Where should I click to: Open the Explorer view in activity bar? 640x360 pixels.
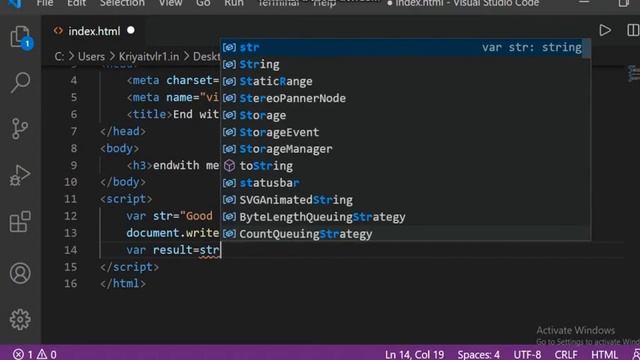[x=20, y=37]
